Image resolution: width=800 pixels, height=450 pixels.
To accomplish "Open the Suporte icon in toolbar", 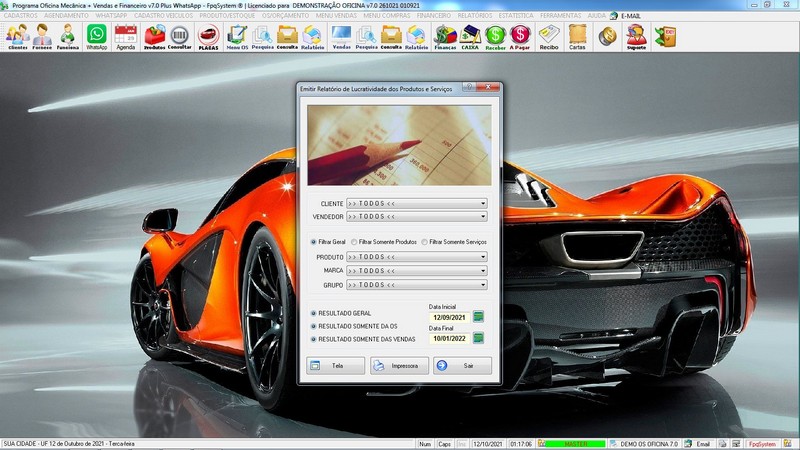I will pos(635,37).
